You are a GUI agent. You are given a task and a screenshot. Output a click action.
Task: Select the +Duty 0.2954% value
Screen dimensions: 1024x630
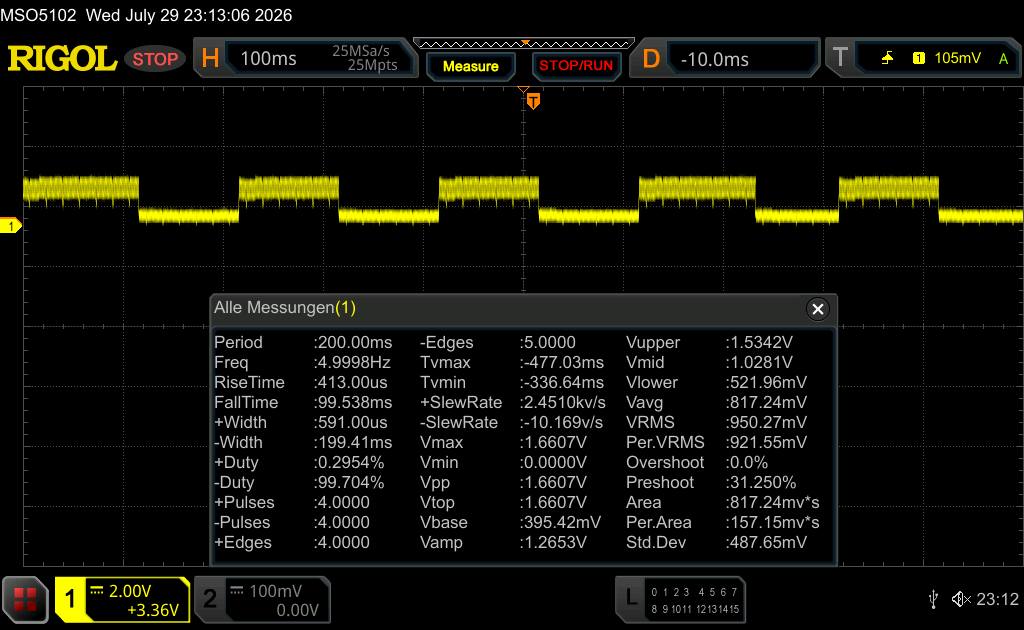[349, 462]
